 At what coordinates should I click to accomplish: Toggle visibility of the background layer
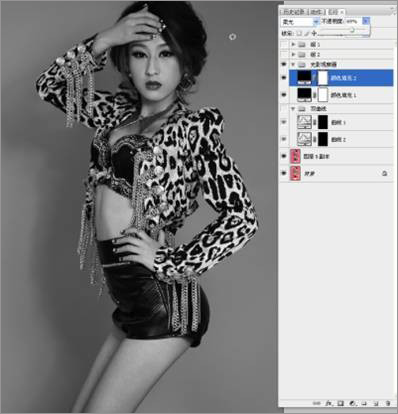[x=284, y=173]
